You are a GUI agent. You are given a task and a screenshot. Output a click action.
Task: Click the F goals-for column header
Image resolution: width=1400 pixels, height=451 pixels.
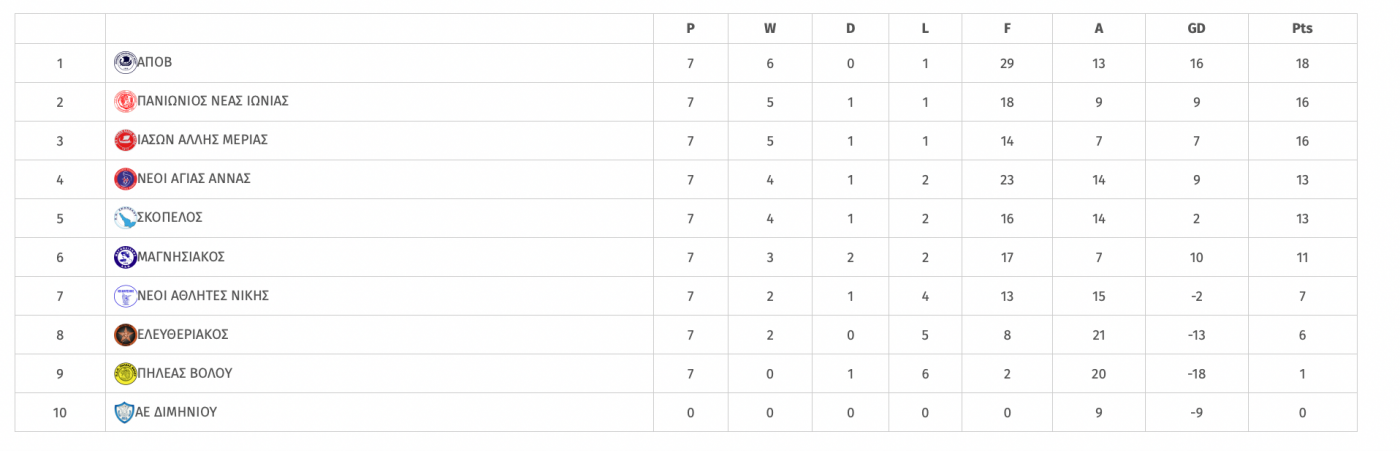click(x=1007, y=28)
